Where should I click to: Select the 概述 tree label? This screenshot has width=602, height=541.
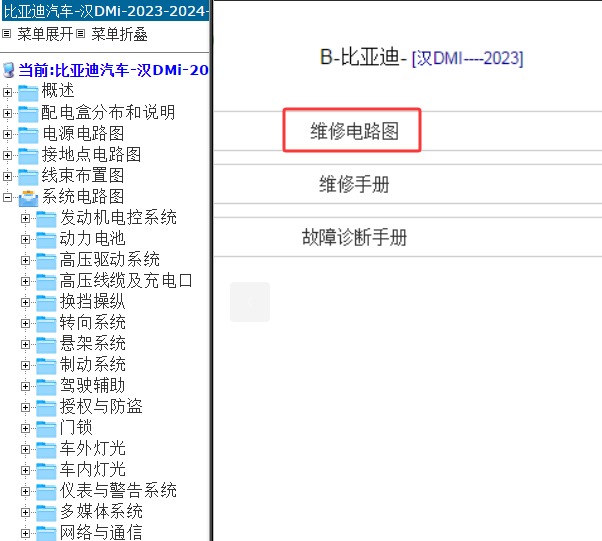[58, 91]
